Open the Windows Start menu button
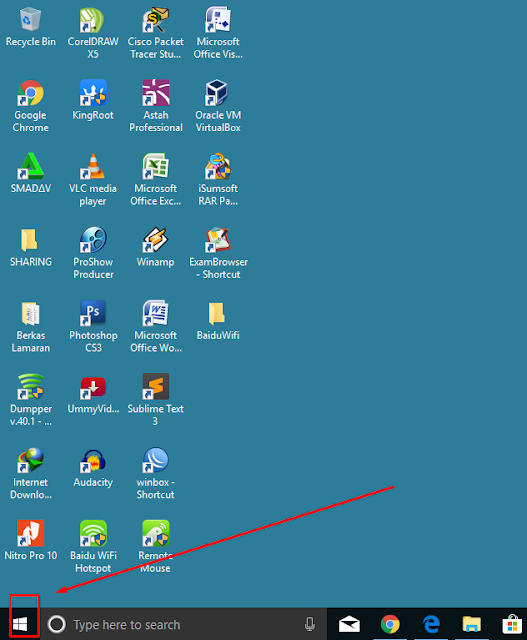This screenshot has width=527, height=640. click(20, 624)
